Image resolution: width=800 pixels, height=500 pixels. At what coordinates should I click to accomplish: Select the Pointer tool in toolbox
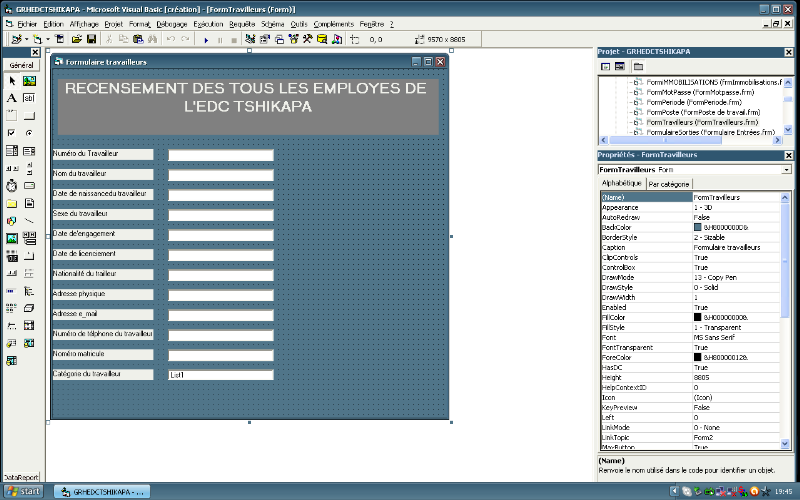click(12, 81)
